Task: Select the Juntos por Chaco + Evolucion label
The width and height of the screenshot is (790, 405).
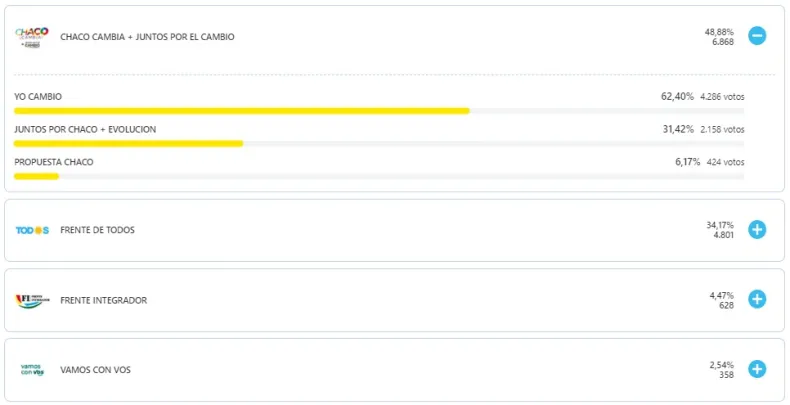Action: [x=85, y=130]
